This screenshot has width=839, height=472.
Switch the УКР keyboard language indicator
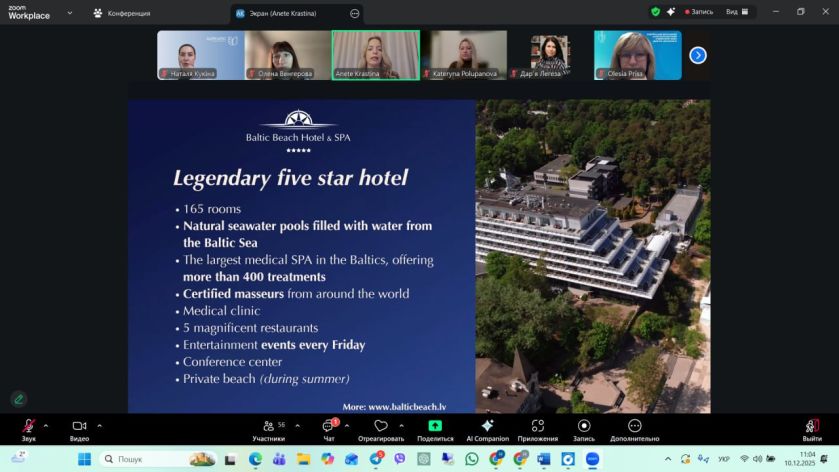point(724,459)
